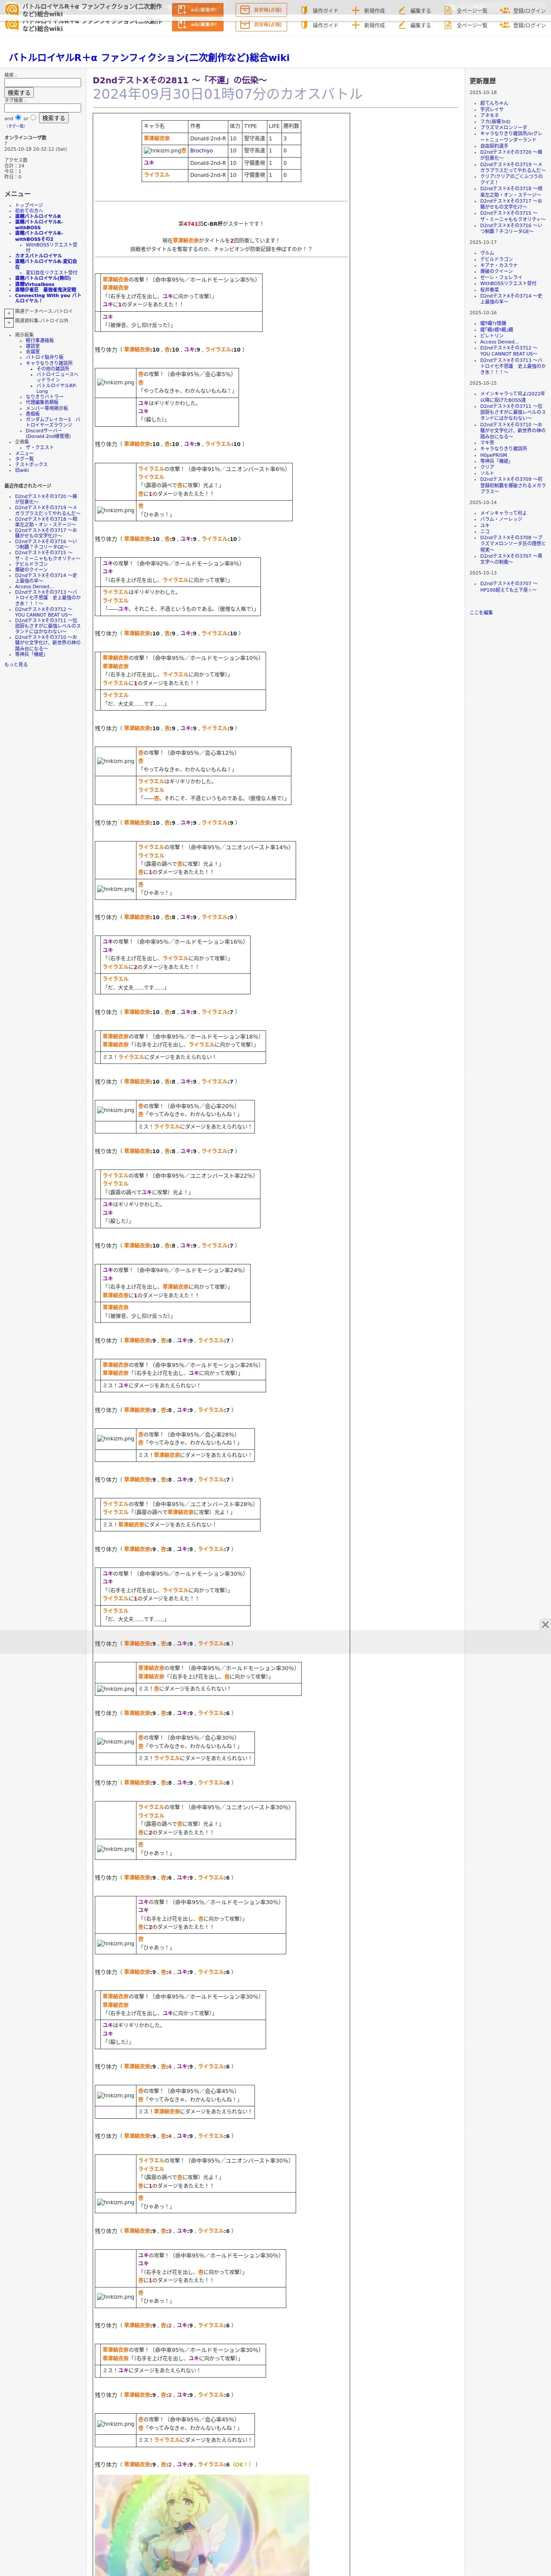
Task: Open メンバー専用掲示板 link
Action: tap(47, 408)
